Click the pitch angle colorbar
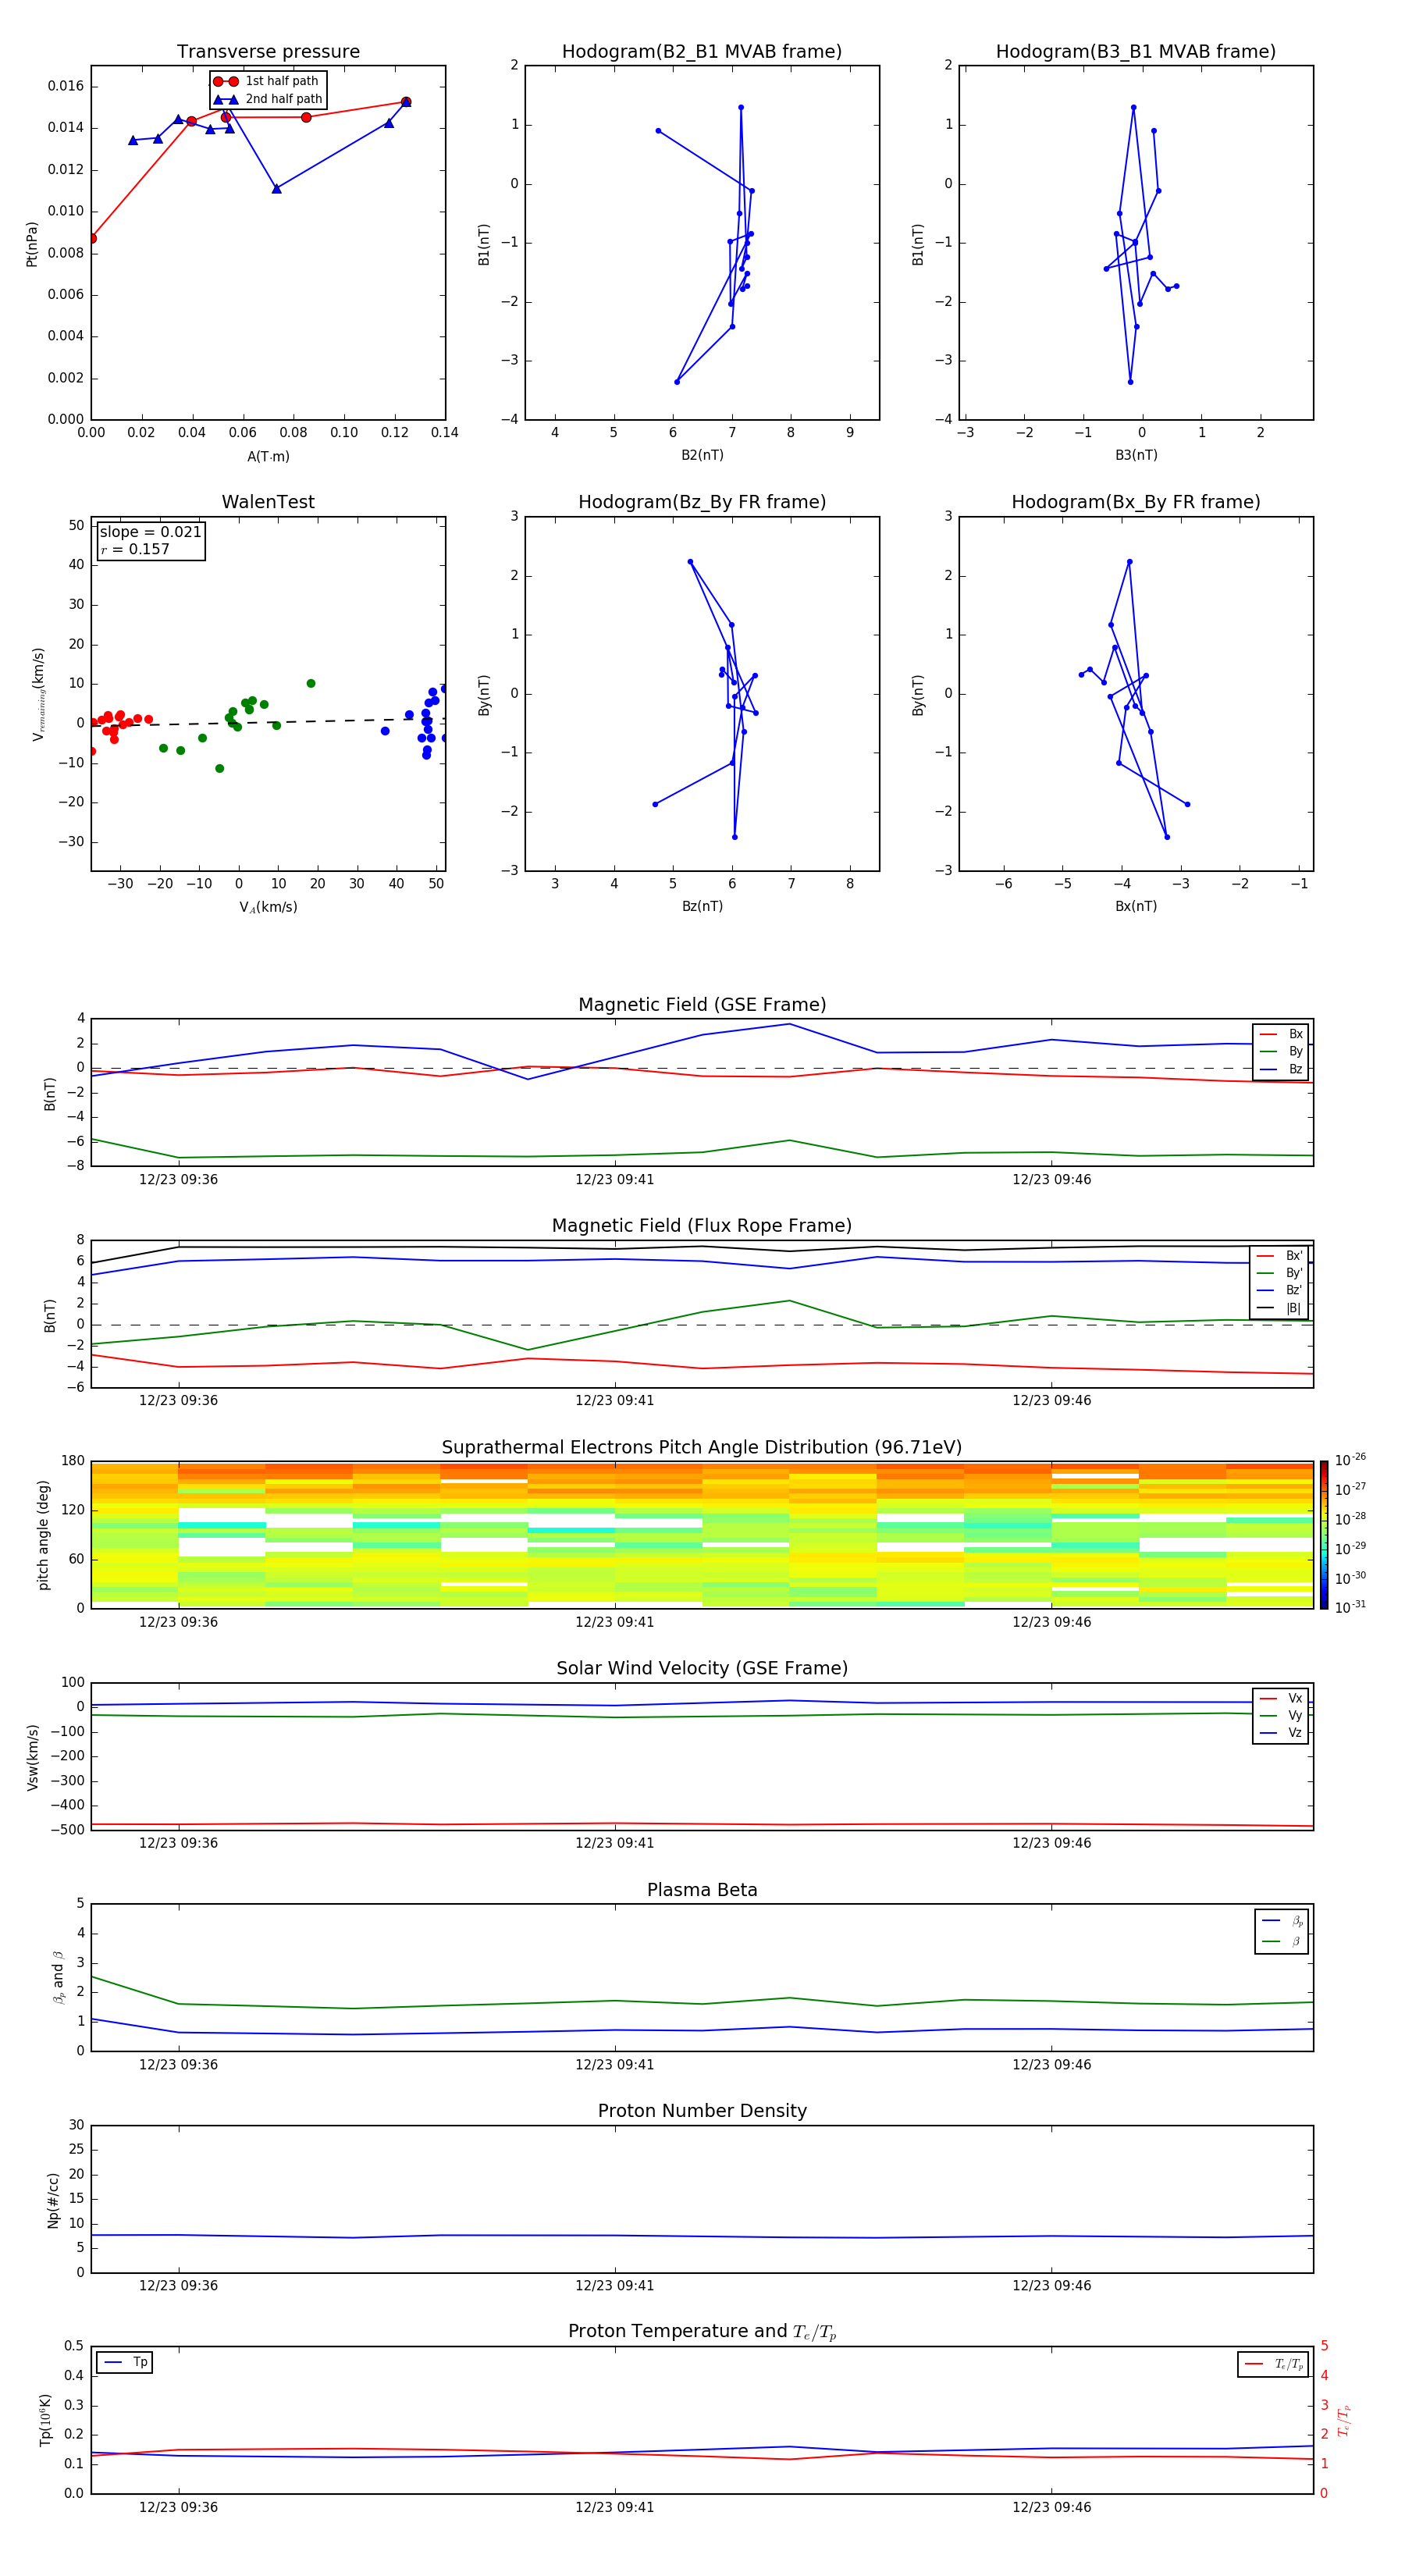 click(x=1324, y=1534)
